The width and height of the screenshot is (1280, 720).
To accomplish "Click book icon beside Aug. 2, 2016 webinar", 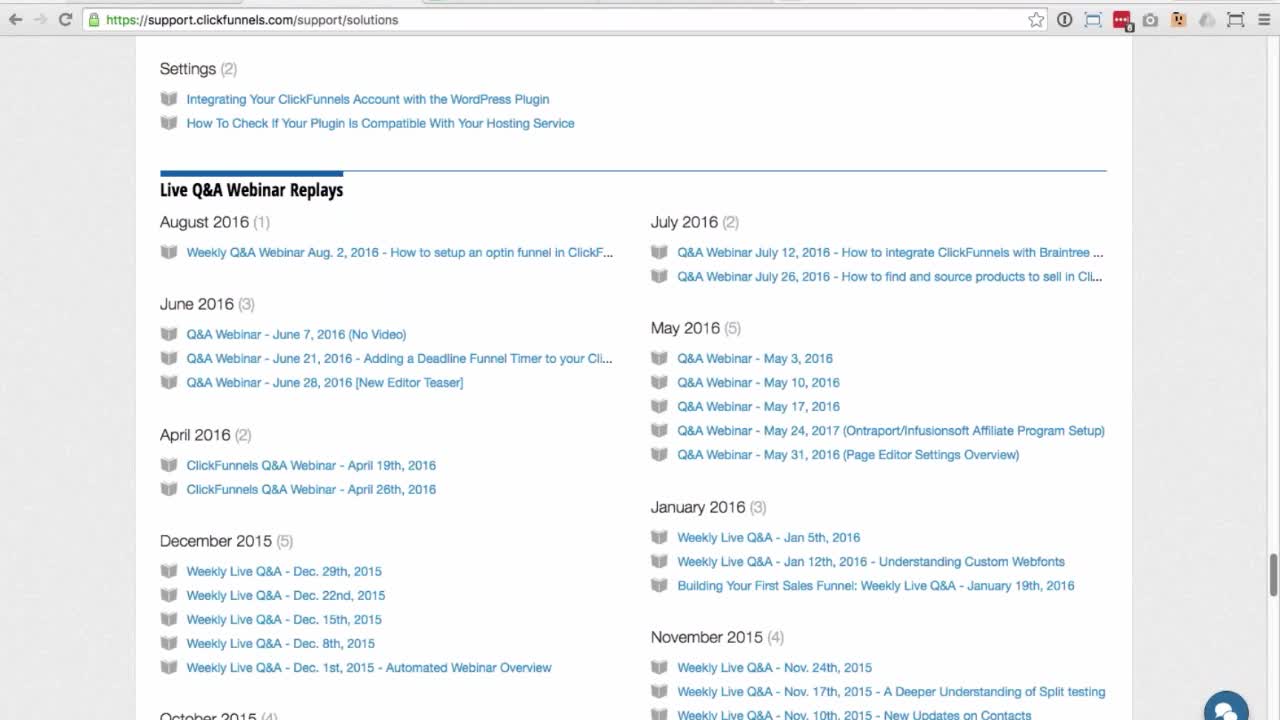I will 169,252.
